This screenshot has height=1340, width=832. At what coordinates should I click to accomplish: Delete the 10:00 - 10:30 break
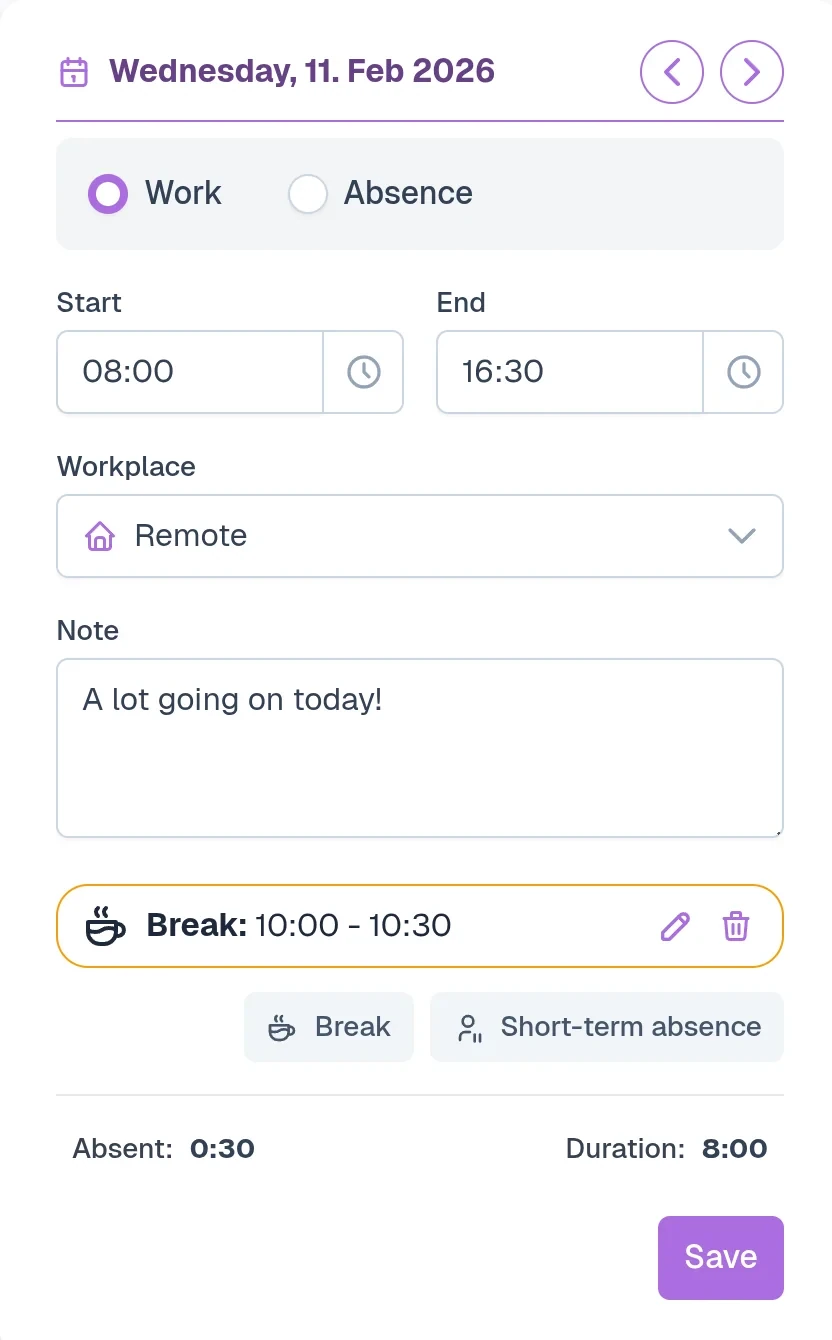(x=736, y=926)
